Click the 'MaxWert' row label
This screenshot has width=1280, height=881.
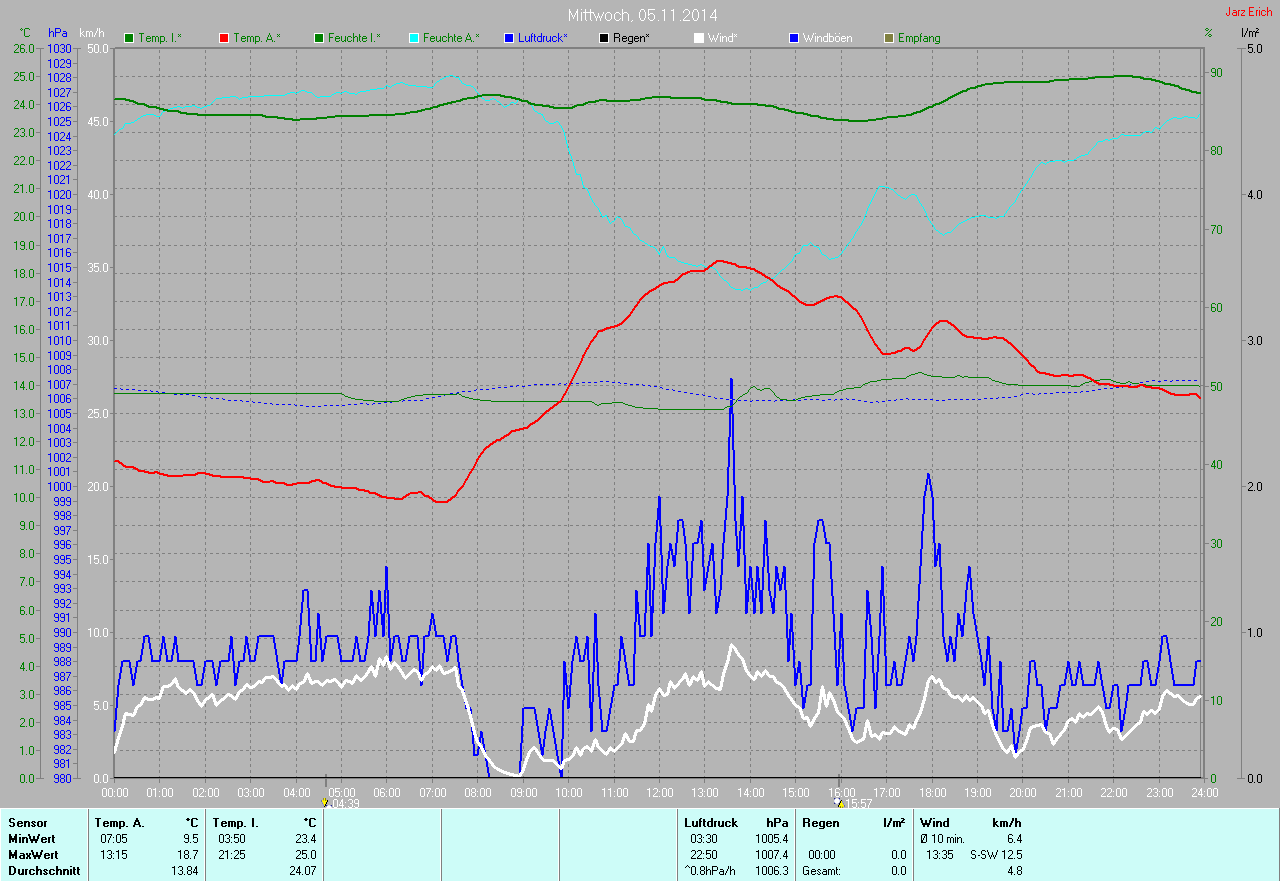click(33, 855)
